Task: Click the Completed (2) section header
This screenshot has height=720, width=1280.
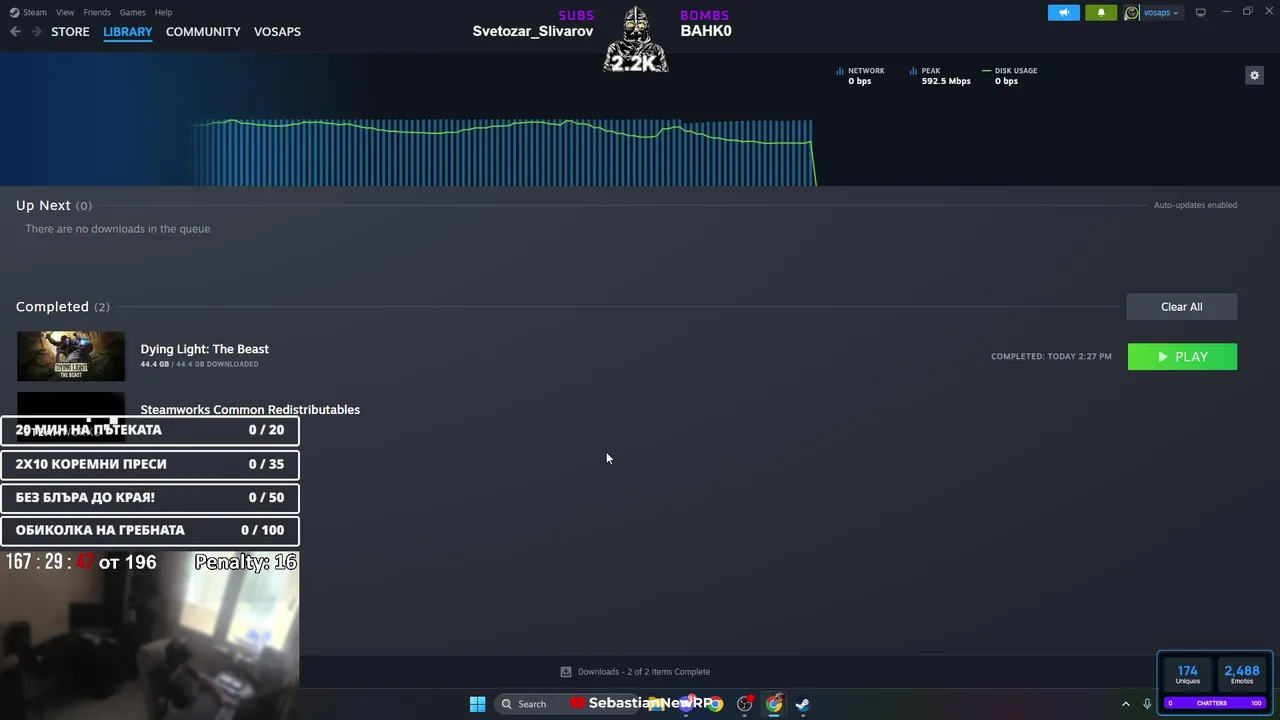Action: pos(63,307)
